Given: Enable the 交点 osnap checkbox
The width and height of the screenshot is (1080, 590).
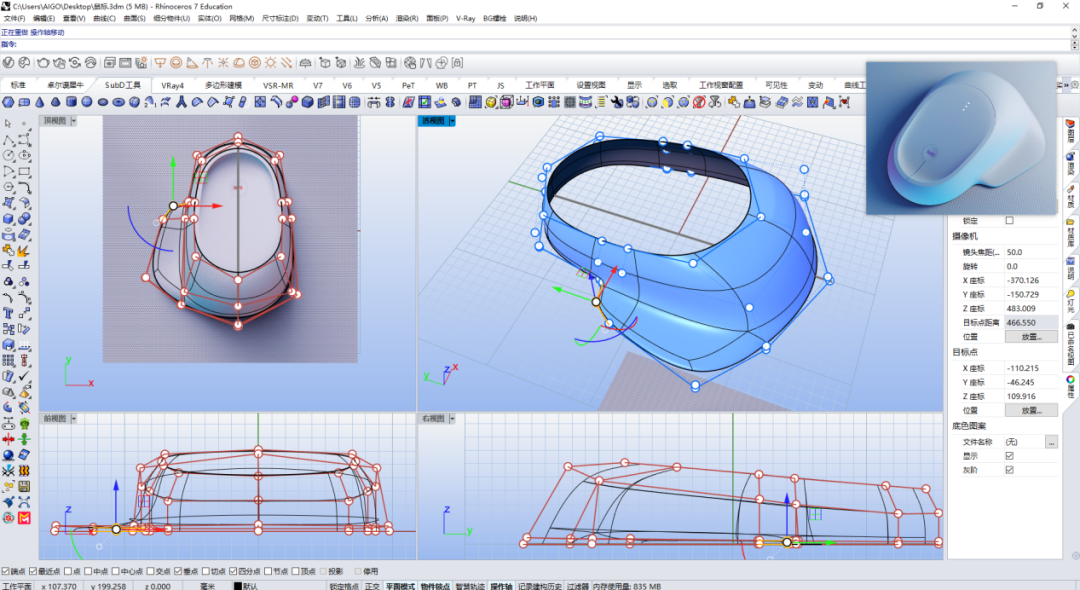Looking at the screenshot, I should [x=150, y=571].
